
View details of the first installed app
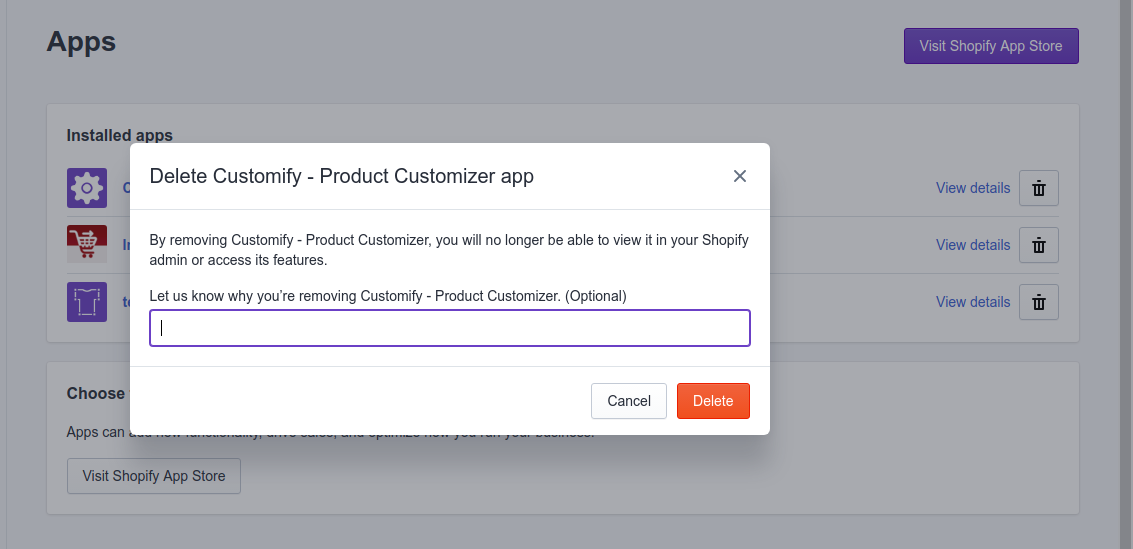(973, 188)
